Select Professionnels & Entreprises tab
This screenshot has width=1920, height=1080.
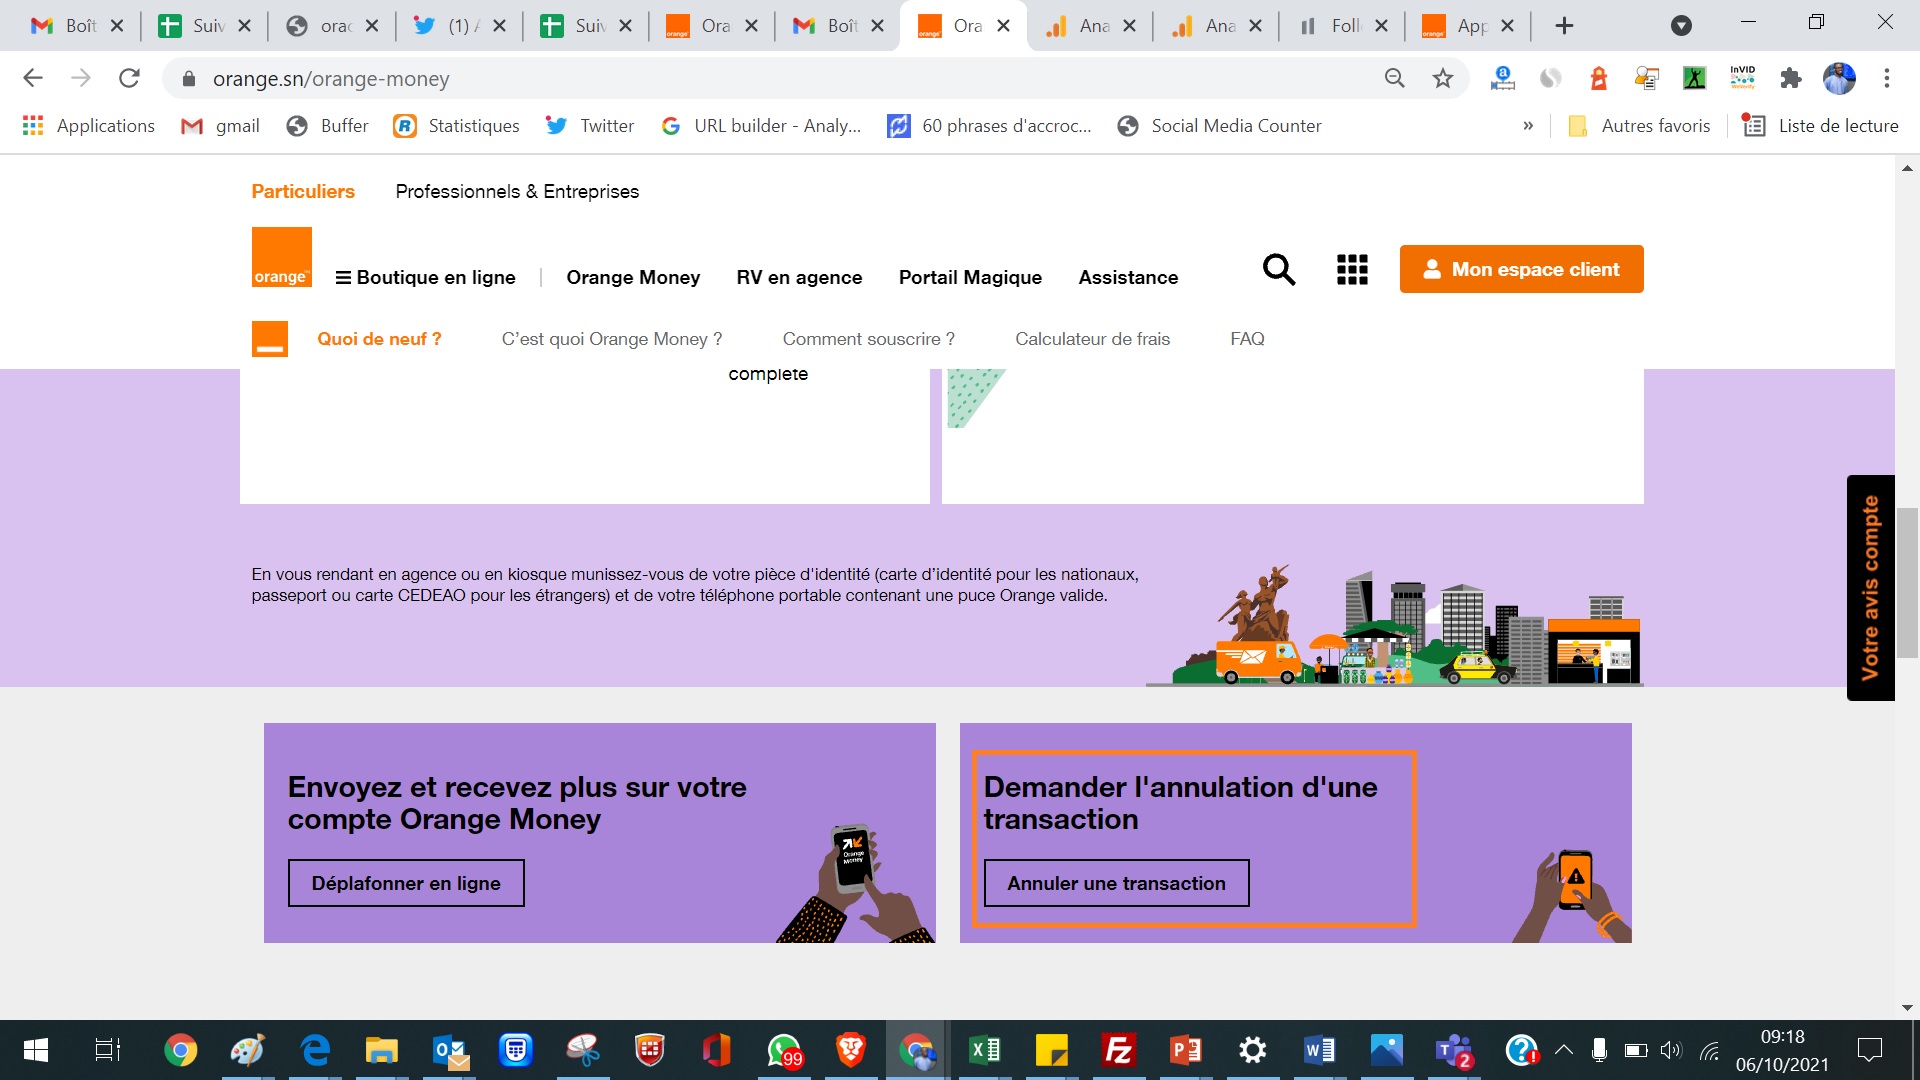(x=517, y=191)
